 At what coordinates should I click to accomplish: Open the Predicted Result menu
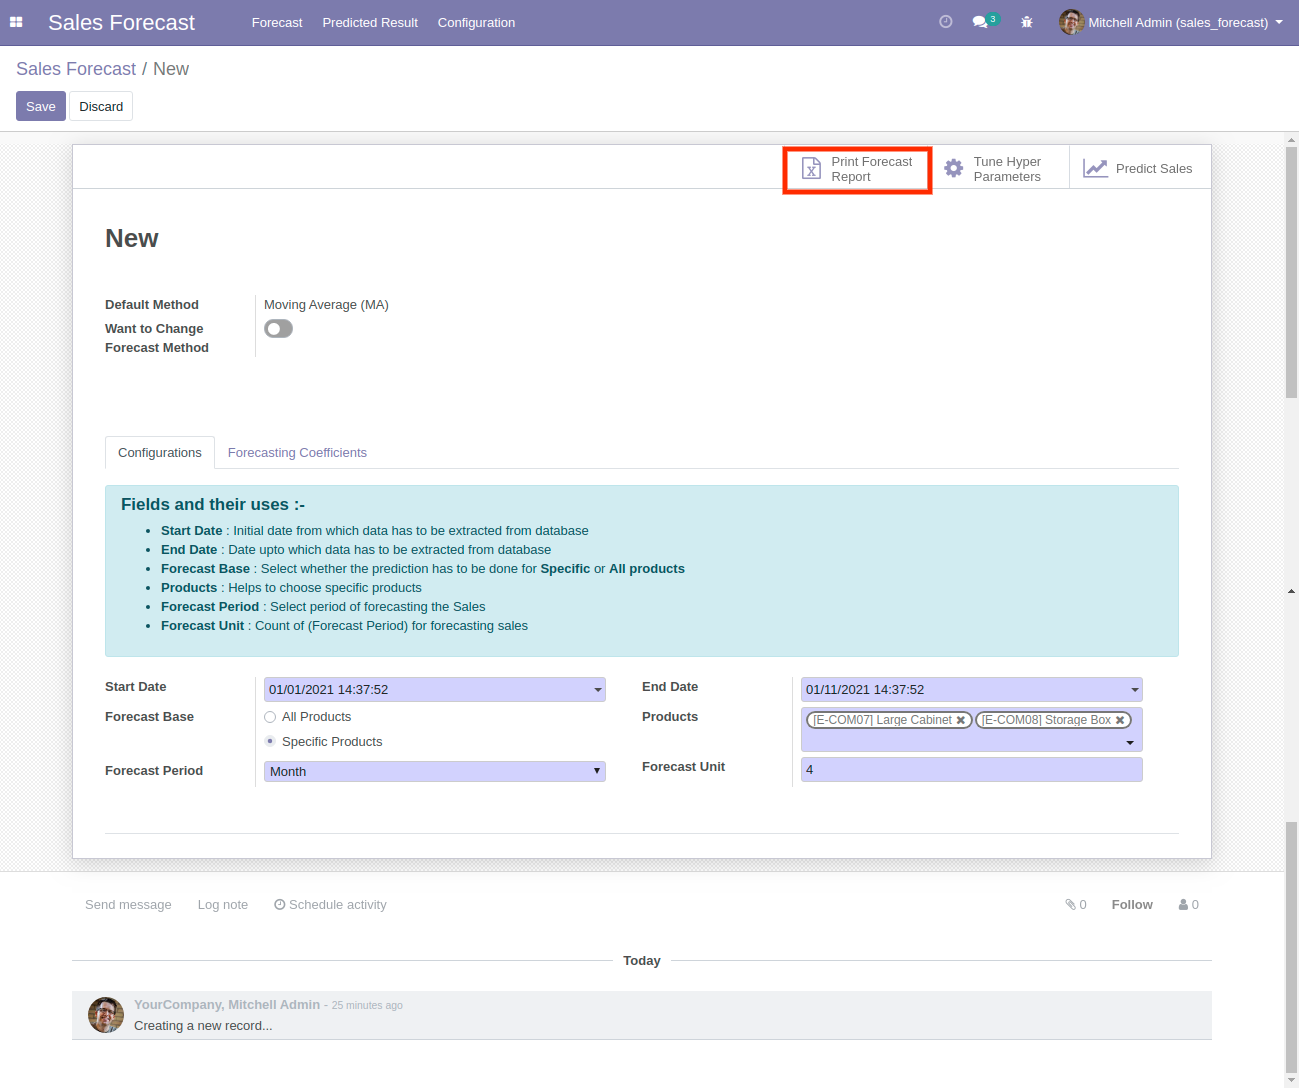pos(370,22)
